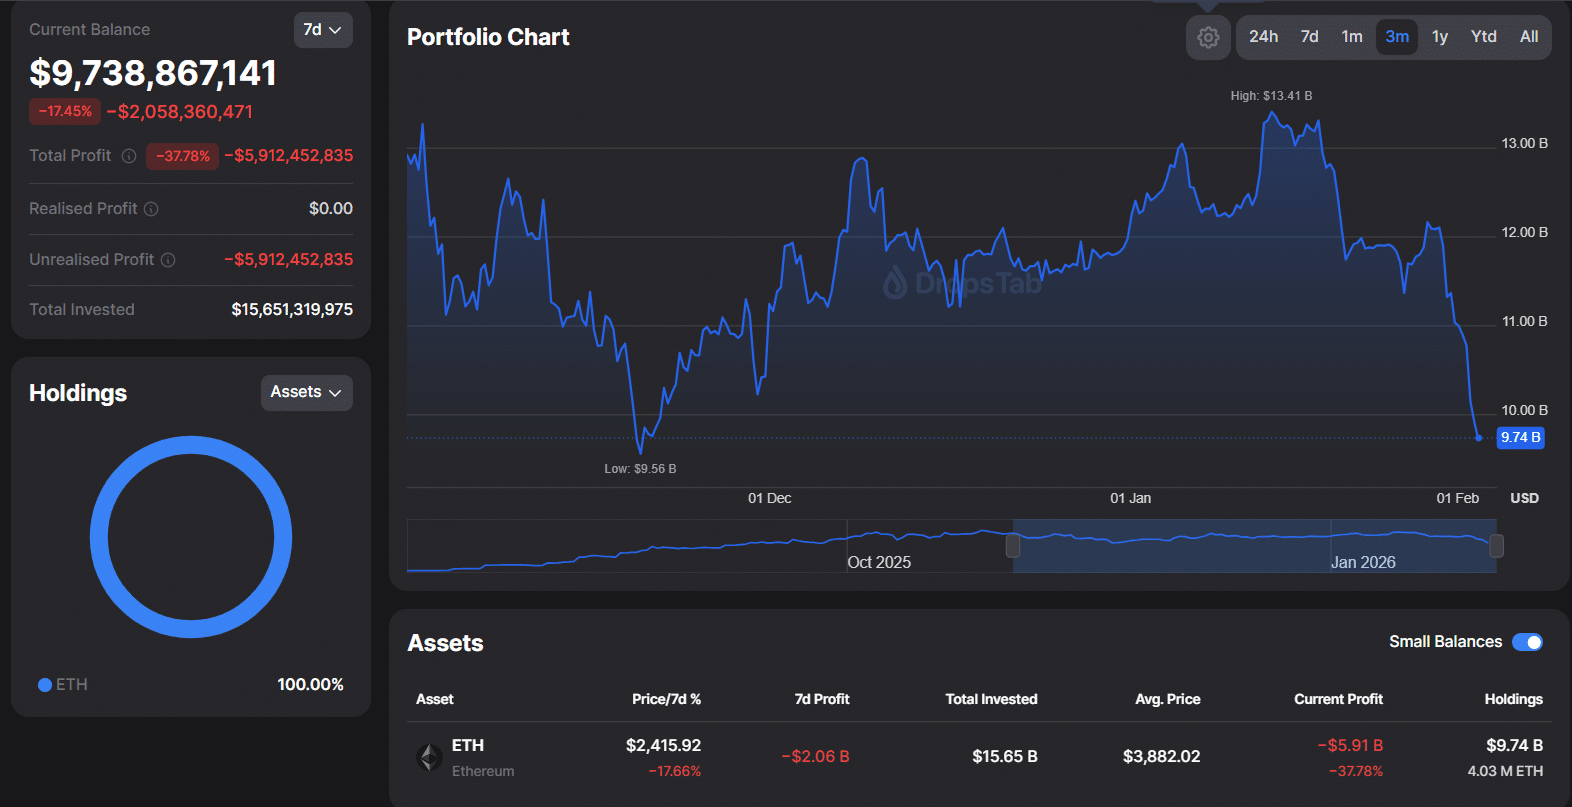Image resolution: width=1572 pixels, height=807 pixels.
Task: Open the chart settings gear icon
Action: click(1208, 38)
